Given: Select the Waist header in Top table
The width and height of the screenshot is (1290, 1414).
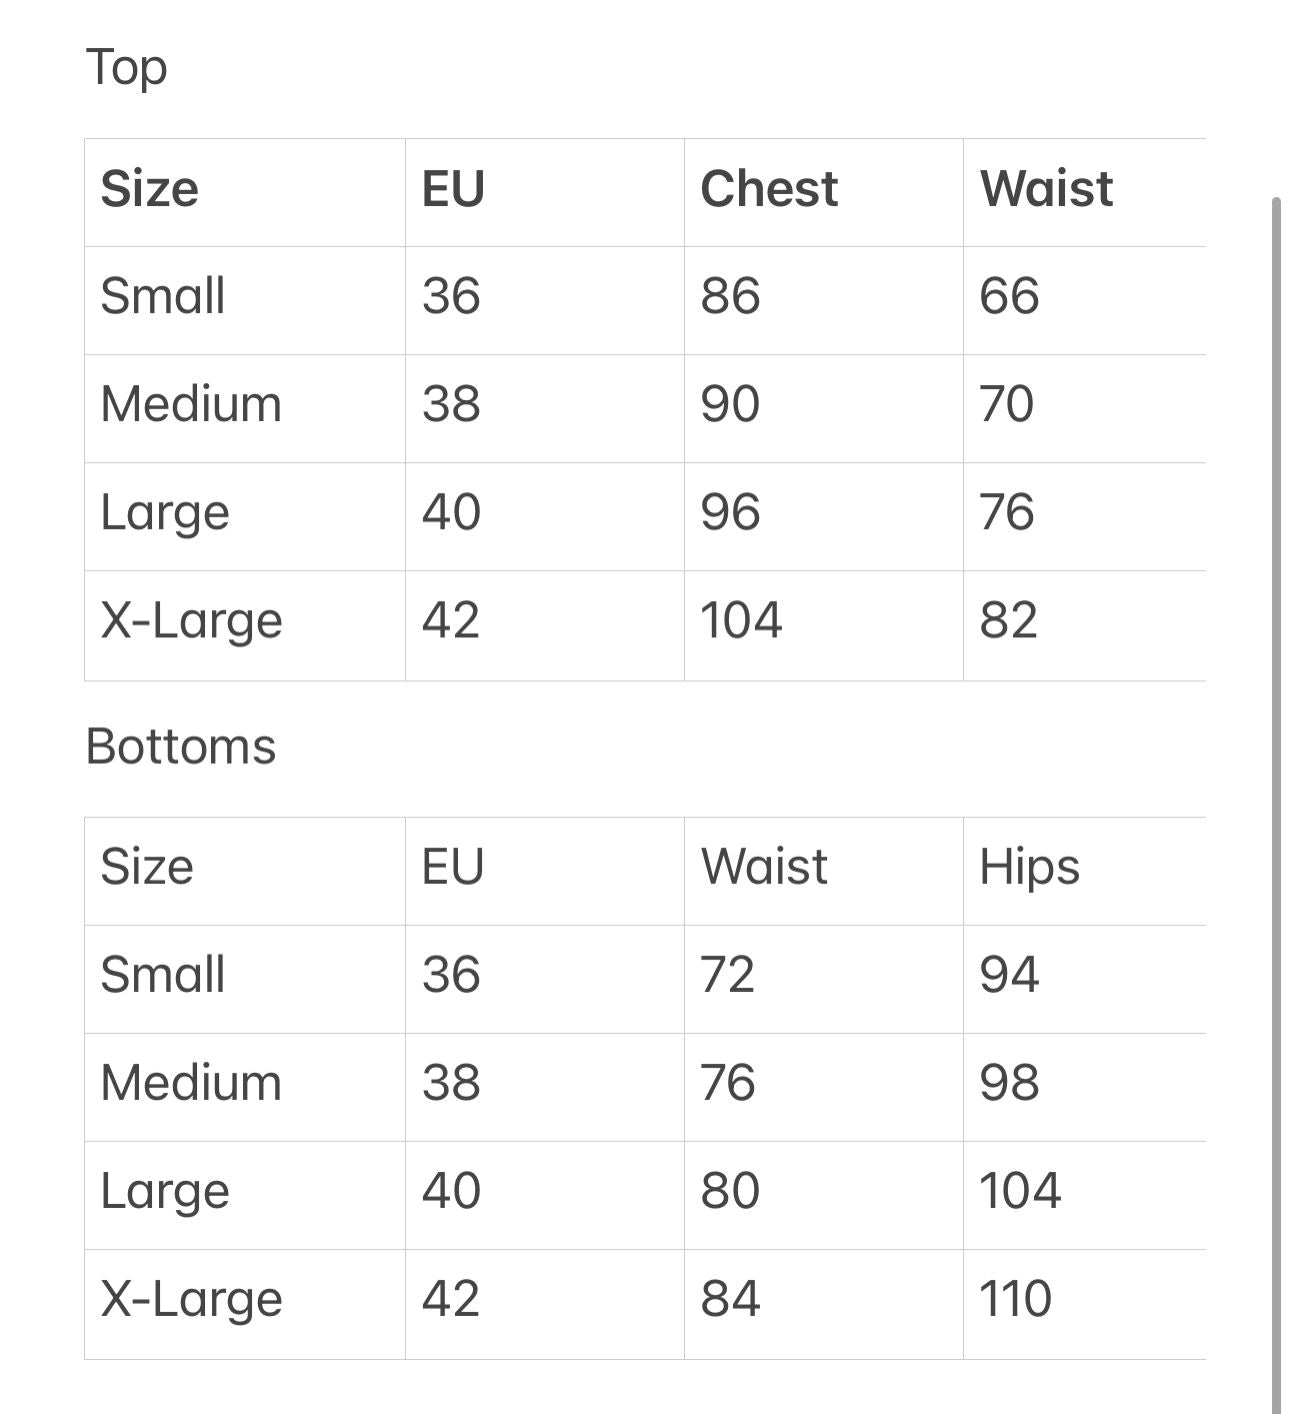Looking at the screenshot, I should [x=1046, y=189].
